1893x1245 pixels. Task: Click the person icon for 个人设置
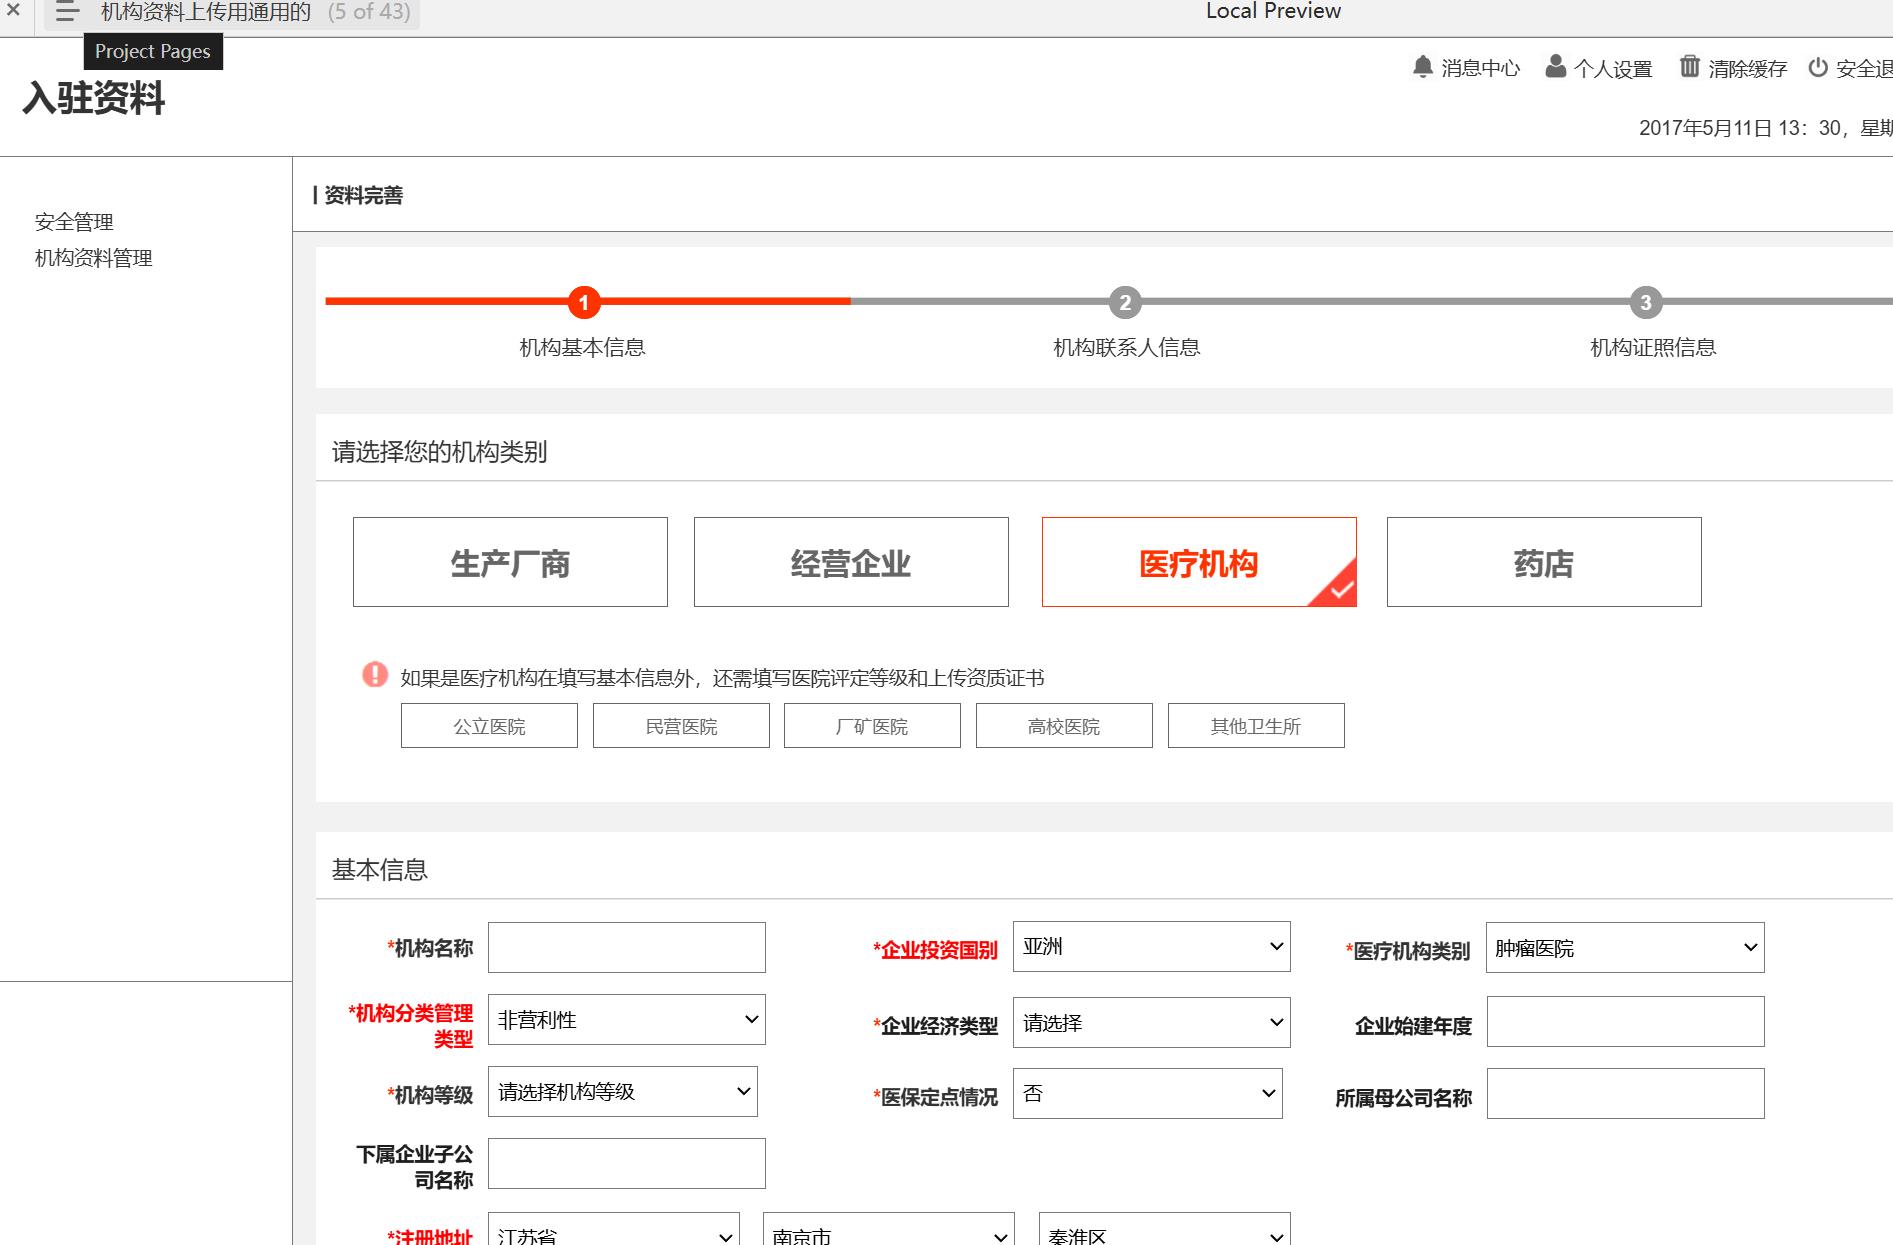(1555, 67)
